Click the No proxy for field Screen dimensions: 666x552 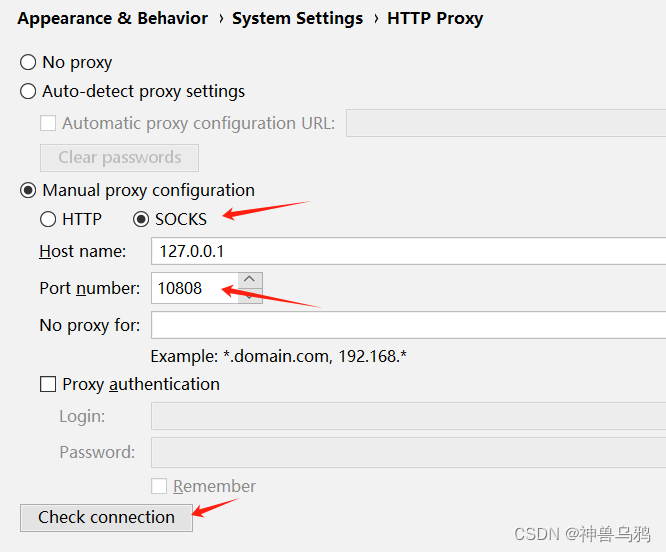coord(408,325)
